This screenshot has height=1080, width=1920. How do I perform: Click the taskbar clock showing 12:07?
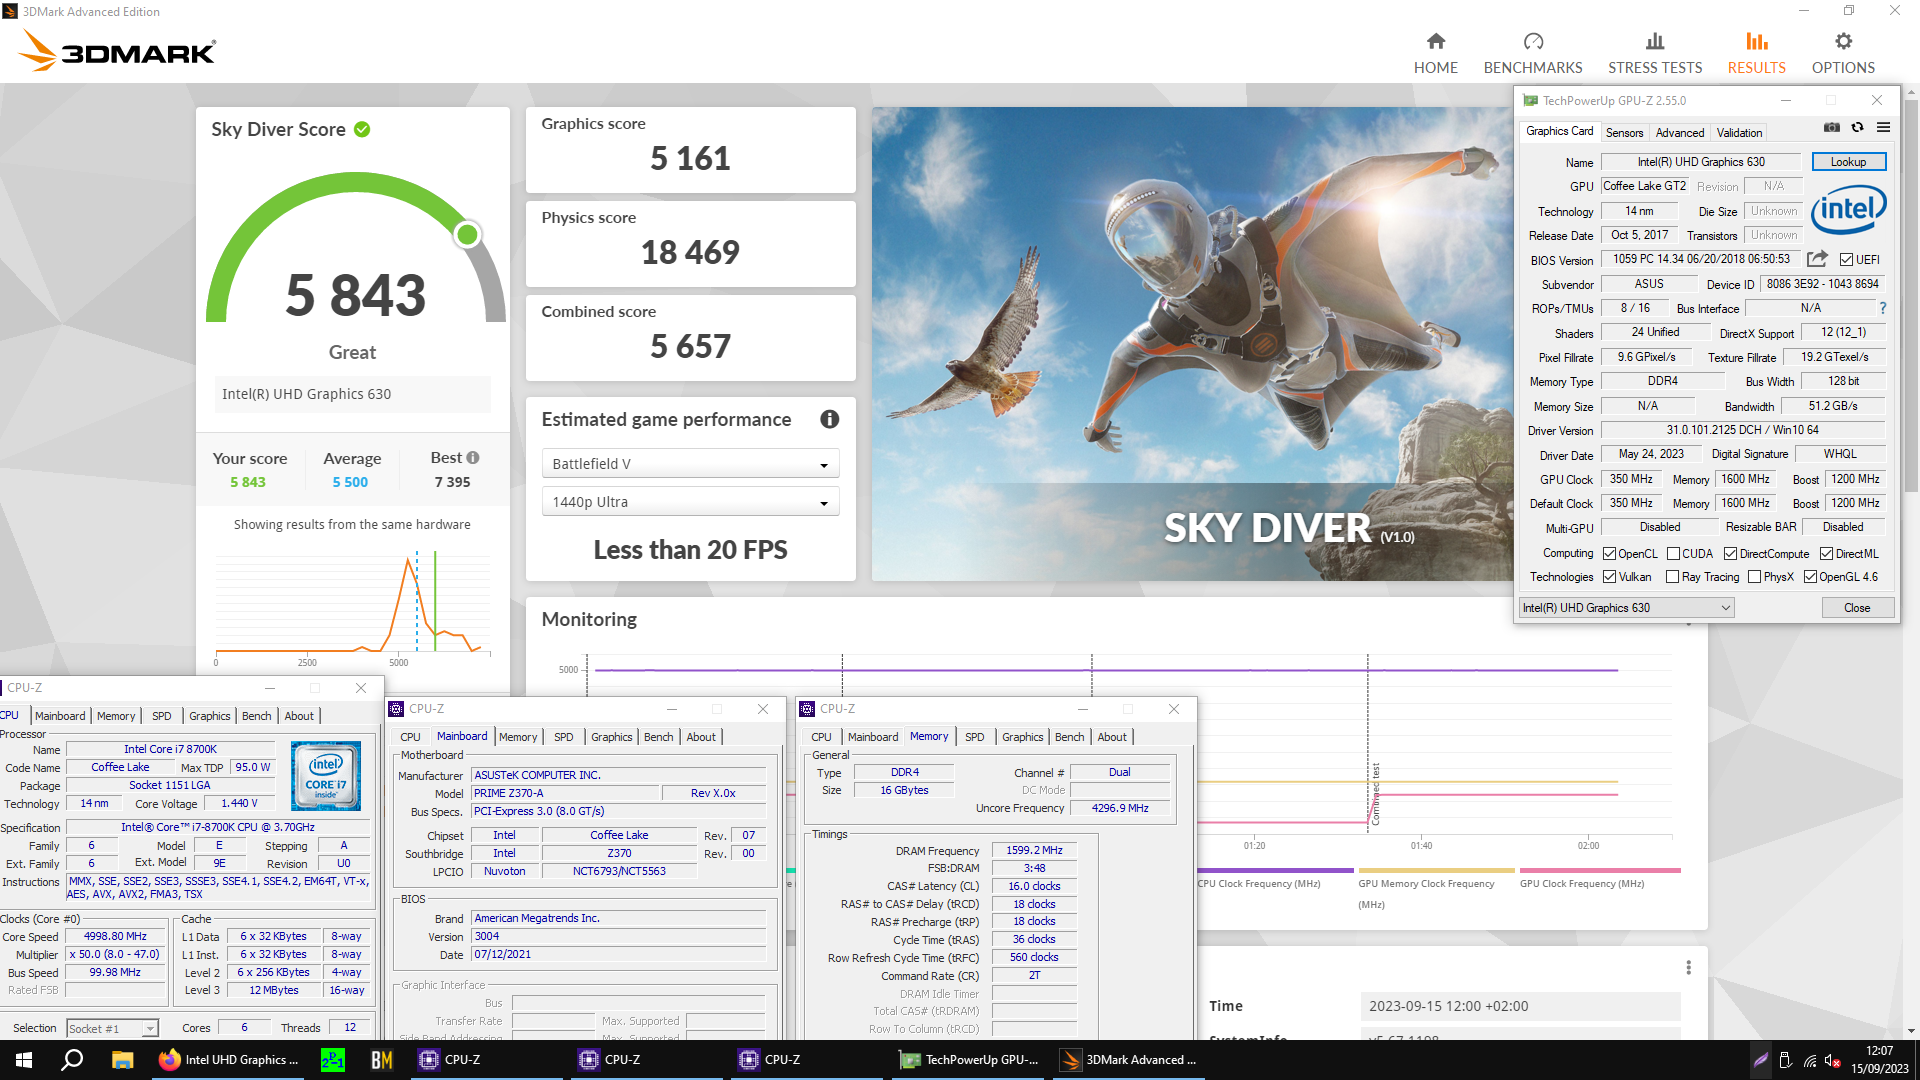pyautogui.click(x=1879, y=1060)
